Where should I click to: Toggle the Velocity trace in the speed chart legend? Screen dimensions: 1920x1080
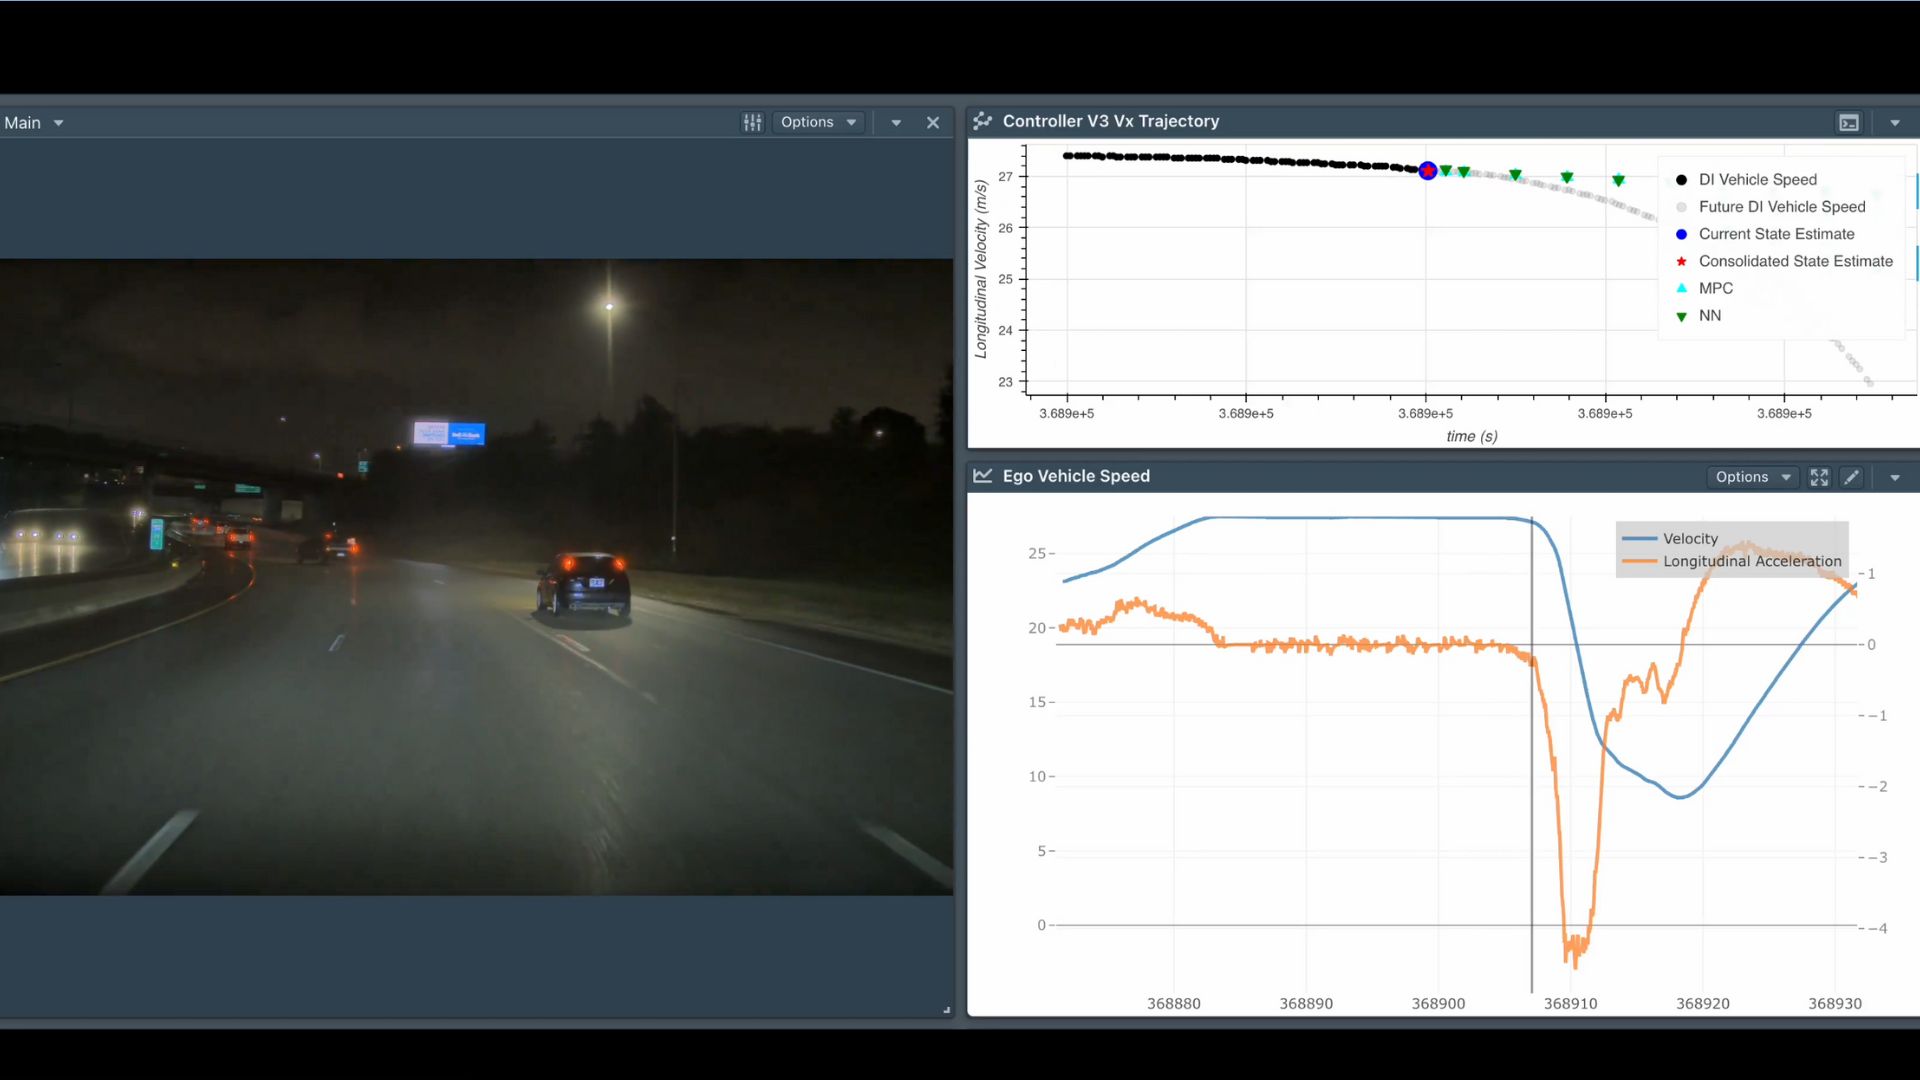(1689, 538)
